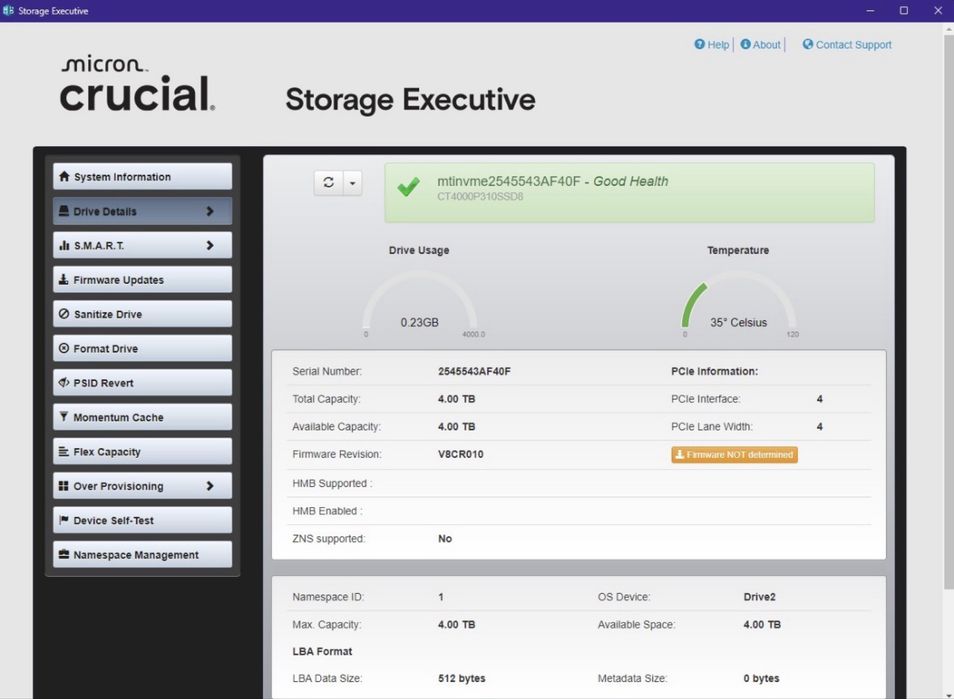
Task: Open the refresh interval dropdown arrow
Action: point(353,183)
